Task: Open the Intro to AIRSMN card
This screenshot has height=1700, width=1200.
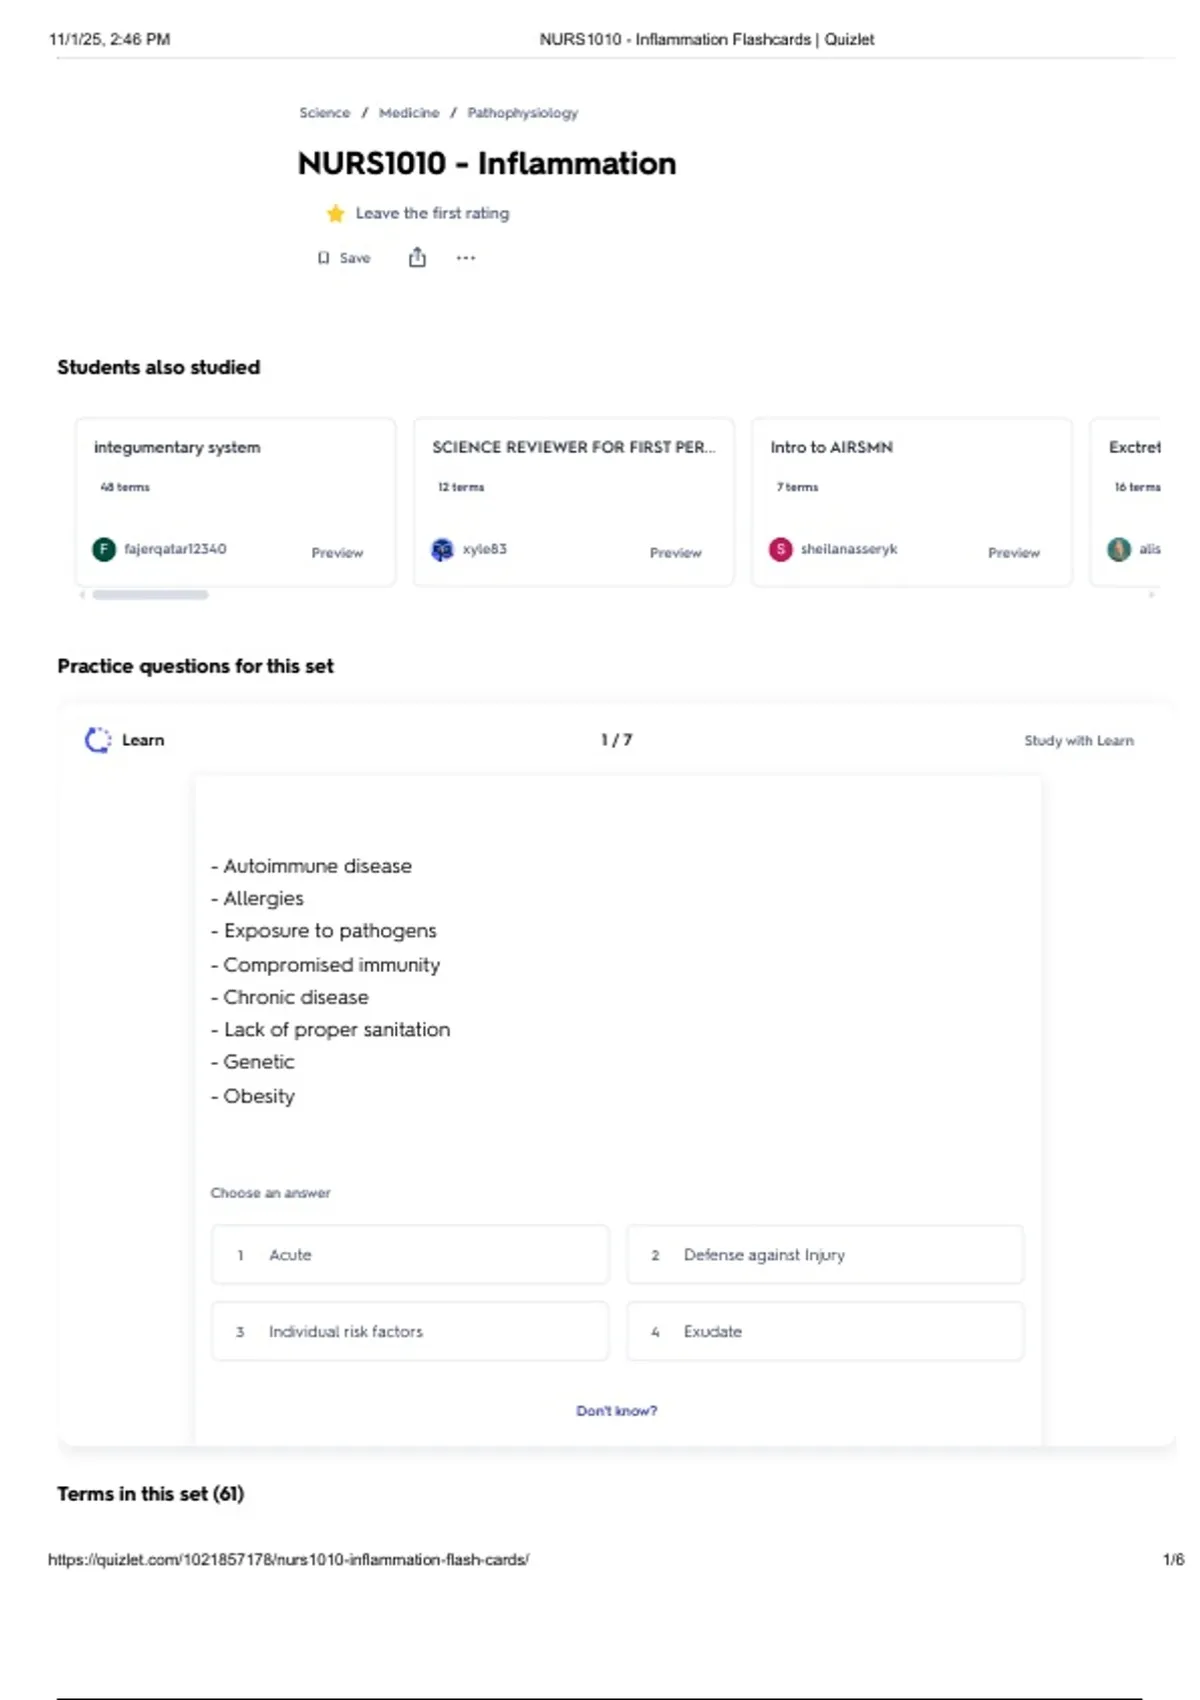Action: [x=911, y=502]
